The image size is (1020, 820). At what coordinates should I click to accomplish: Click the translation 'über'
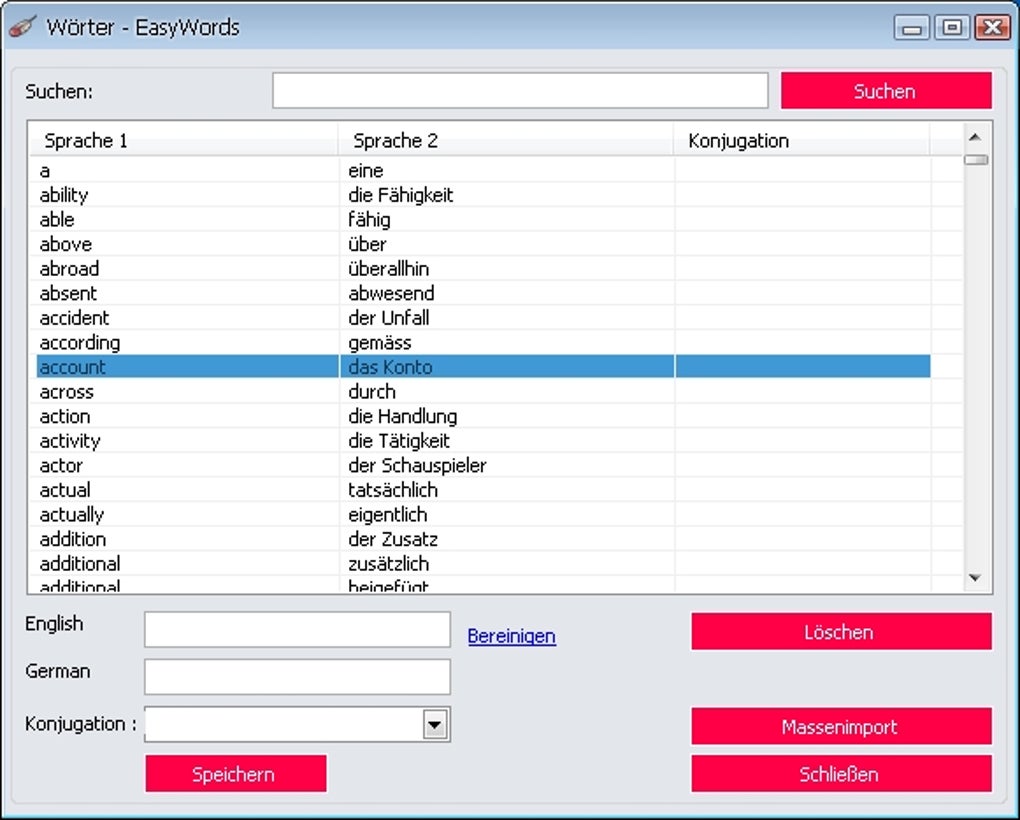pos(367,245)
